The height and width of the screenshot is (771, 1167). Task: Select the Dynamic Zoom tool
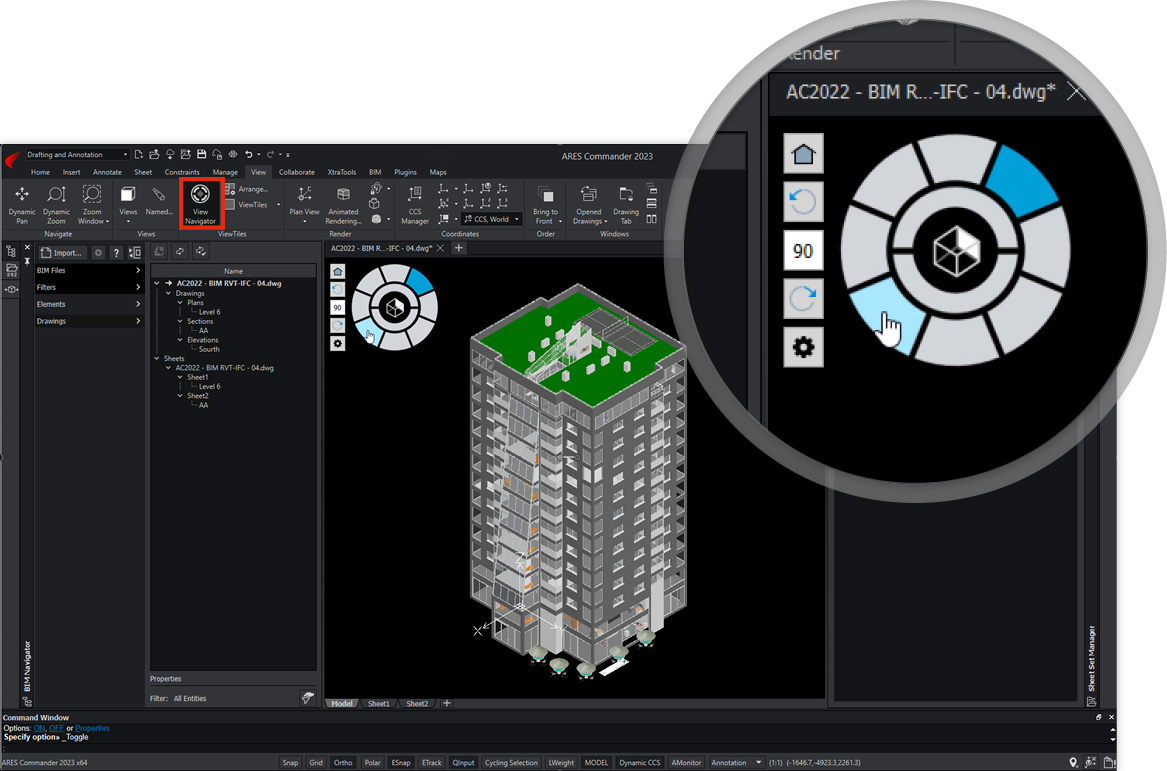pyautogui.click(x=57, y=204)
